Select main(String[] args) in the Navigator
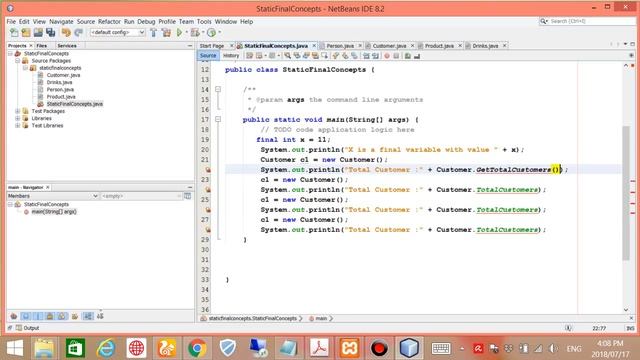Image resolution: width=640 pixels, height=360 pixels. coord(54,211)
